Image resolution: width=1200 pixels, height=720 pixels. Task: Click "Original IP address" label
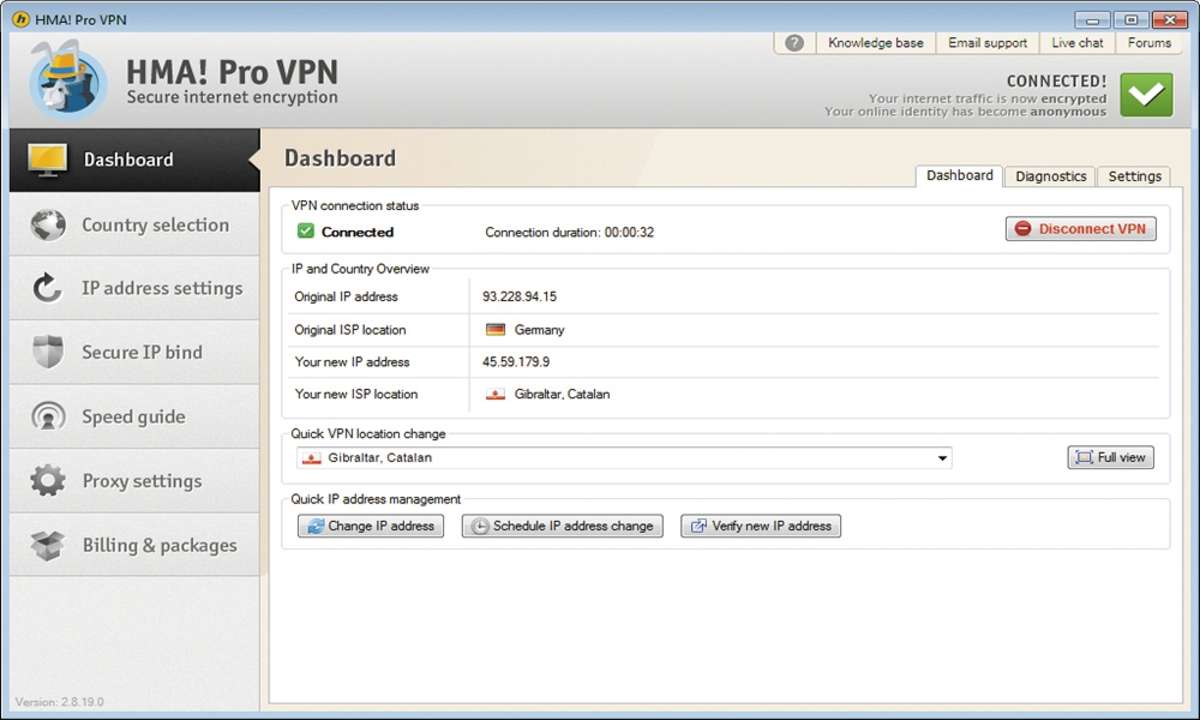346,297
